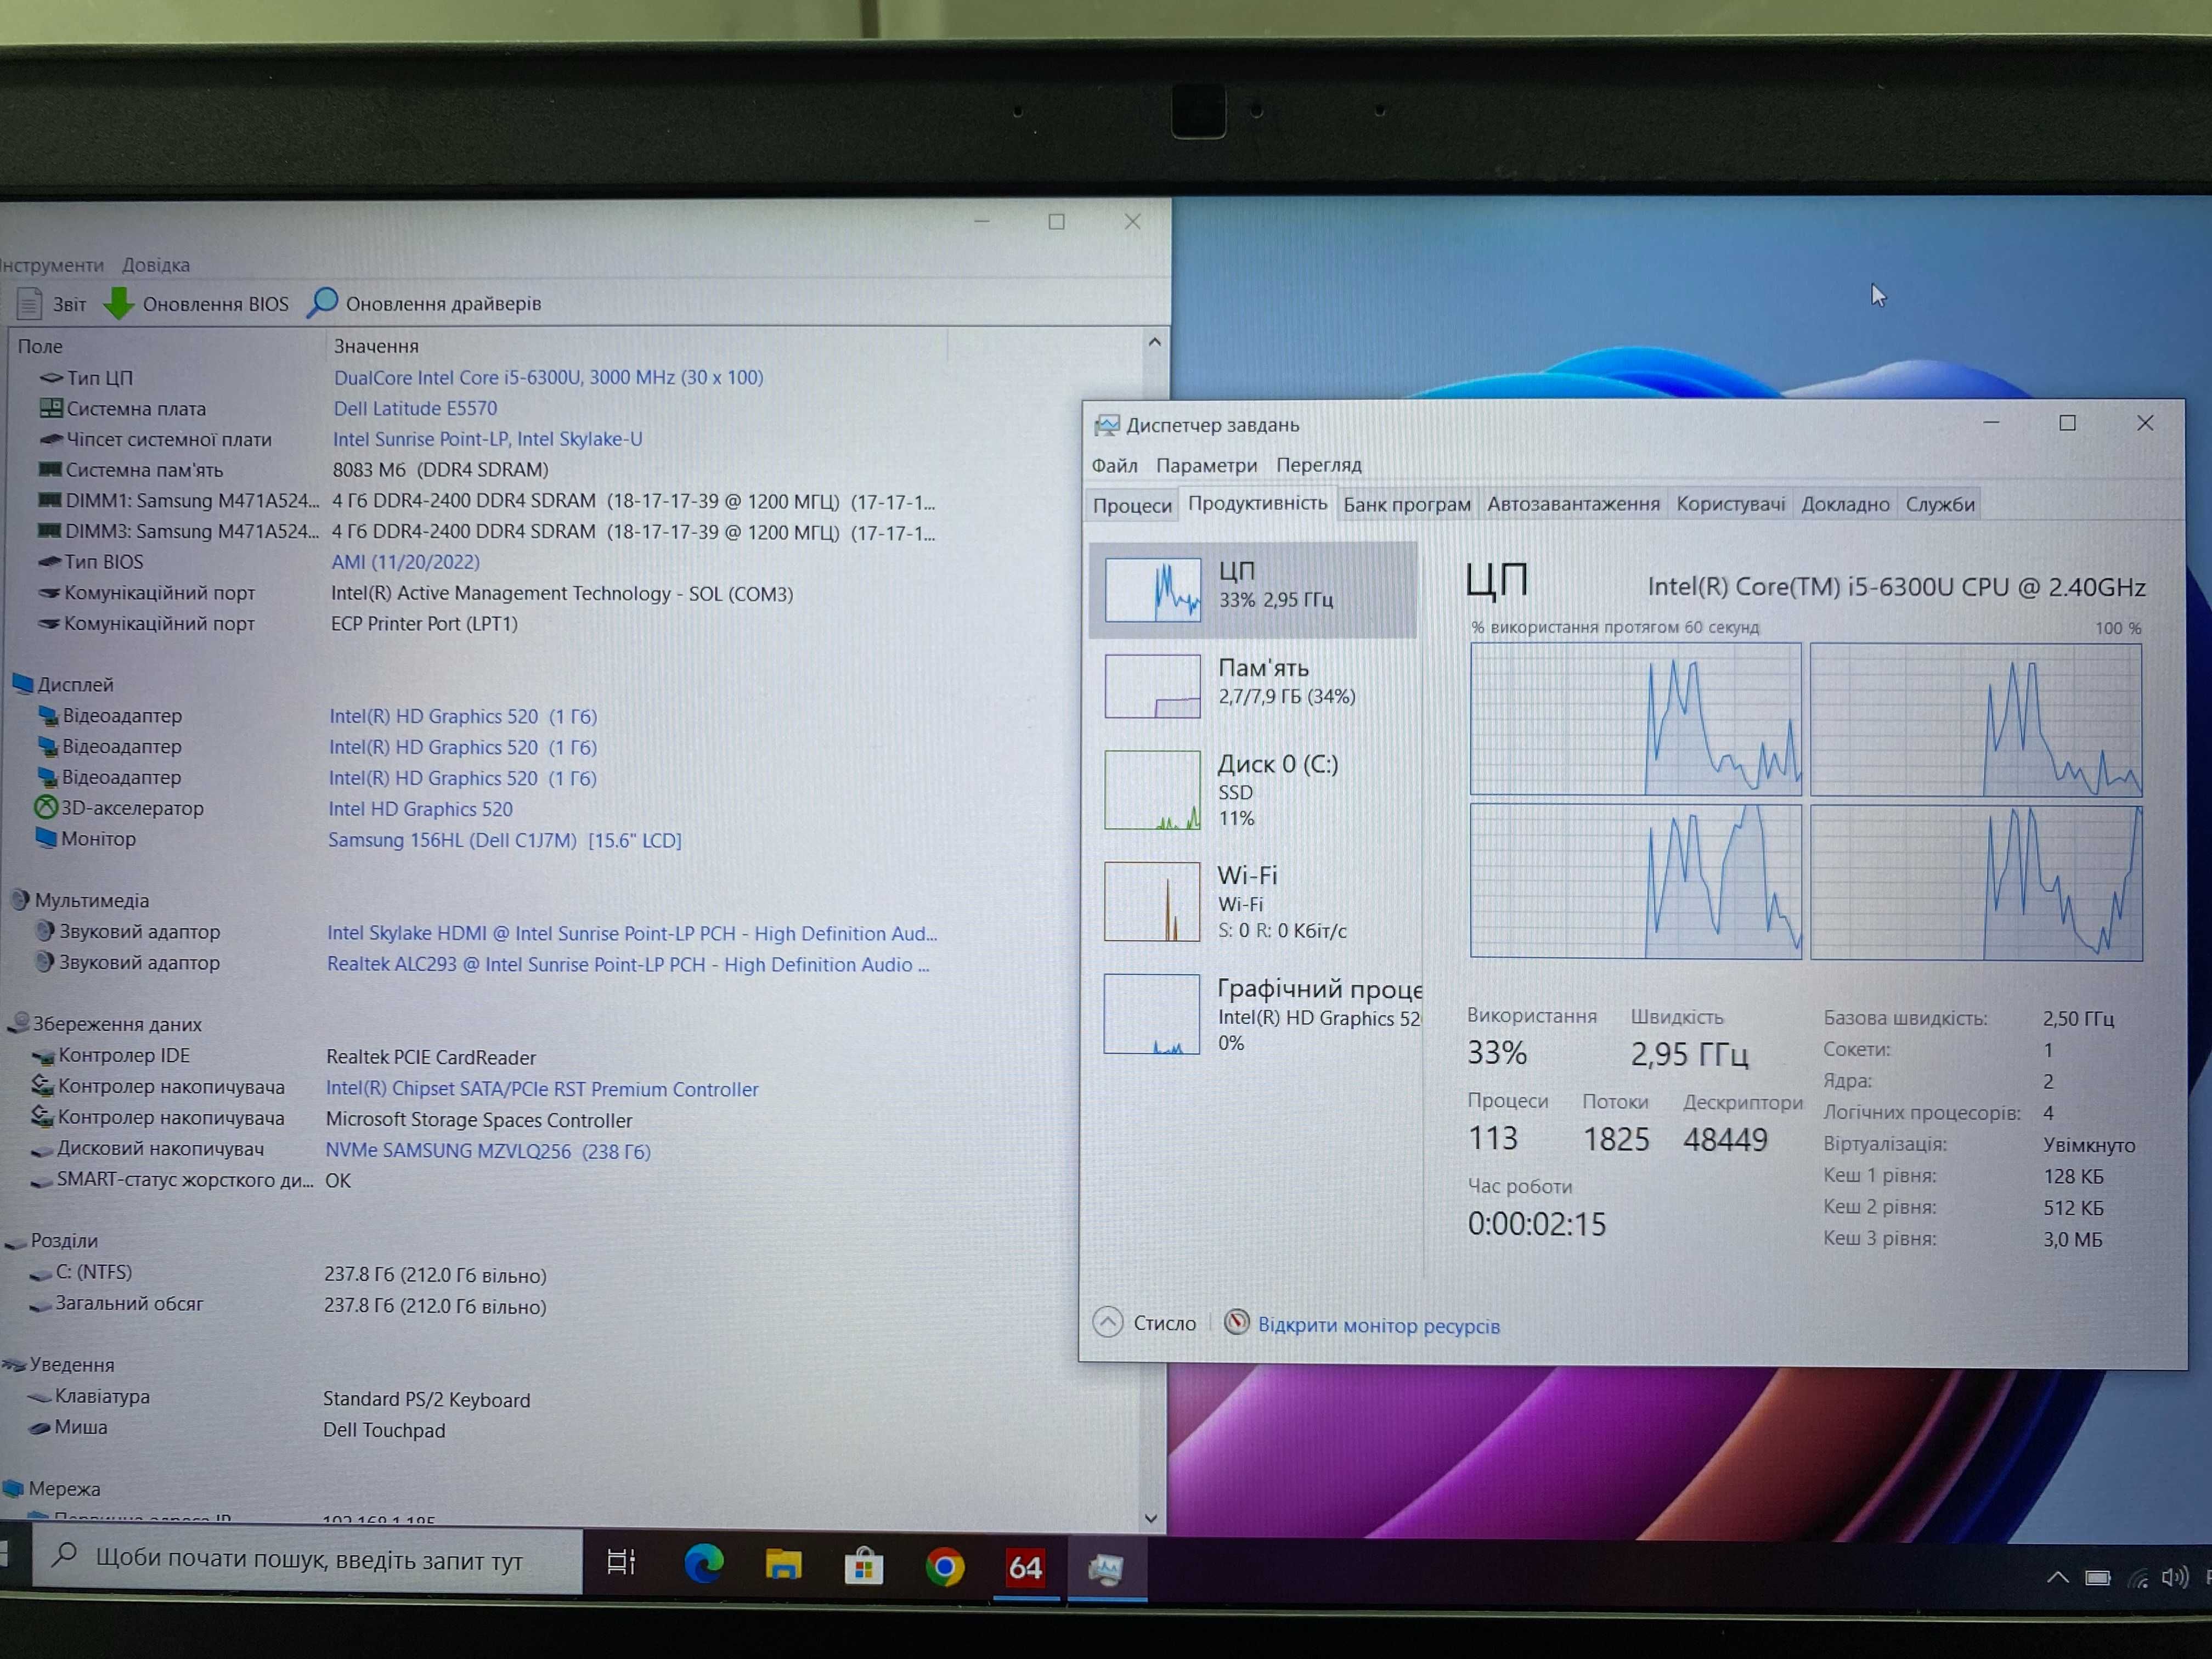Click the resource monitor icon
This screenshot has height=1659, width=2212.
[1237, 1323]
